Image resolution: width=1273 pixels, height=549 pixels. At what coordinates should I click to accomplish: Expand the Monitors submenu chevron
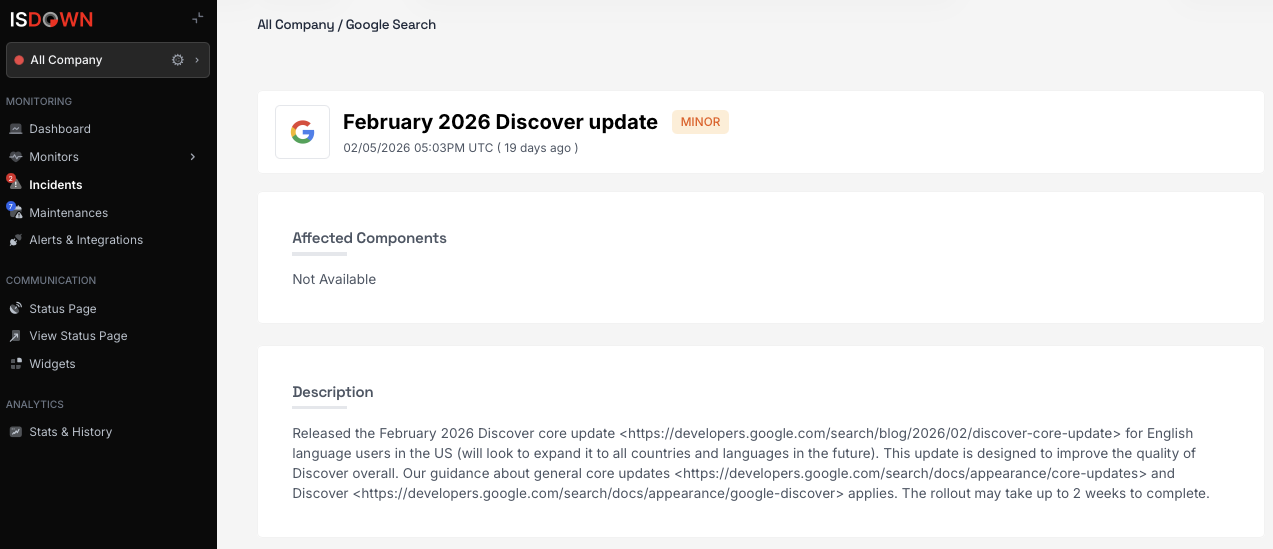193,157
